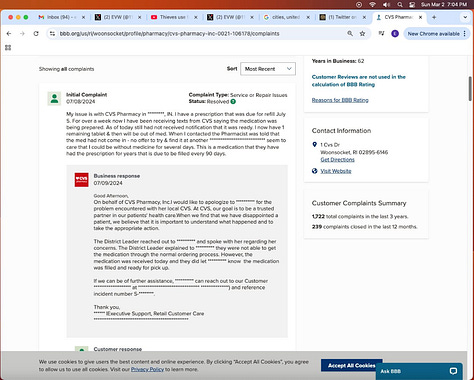Click the Resolved status help icon
Viewport: 474px width, 380px height.
(233, 101)
